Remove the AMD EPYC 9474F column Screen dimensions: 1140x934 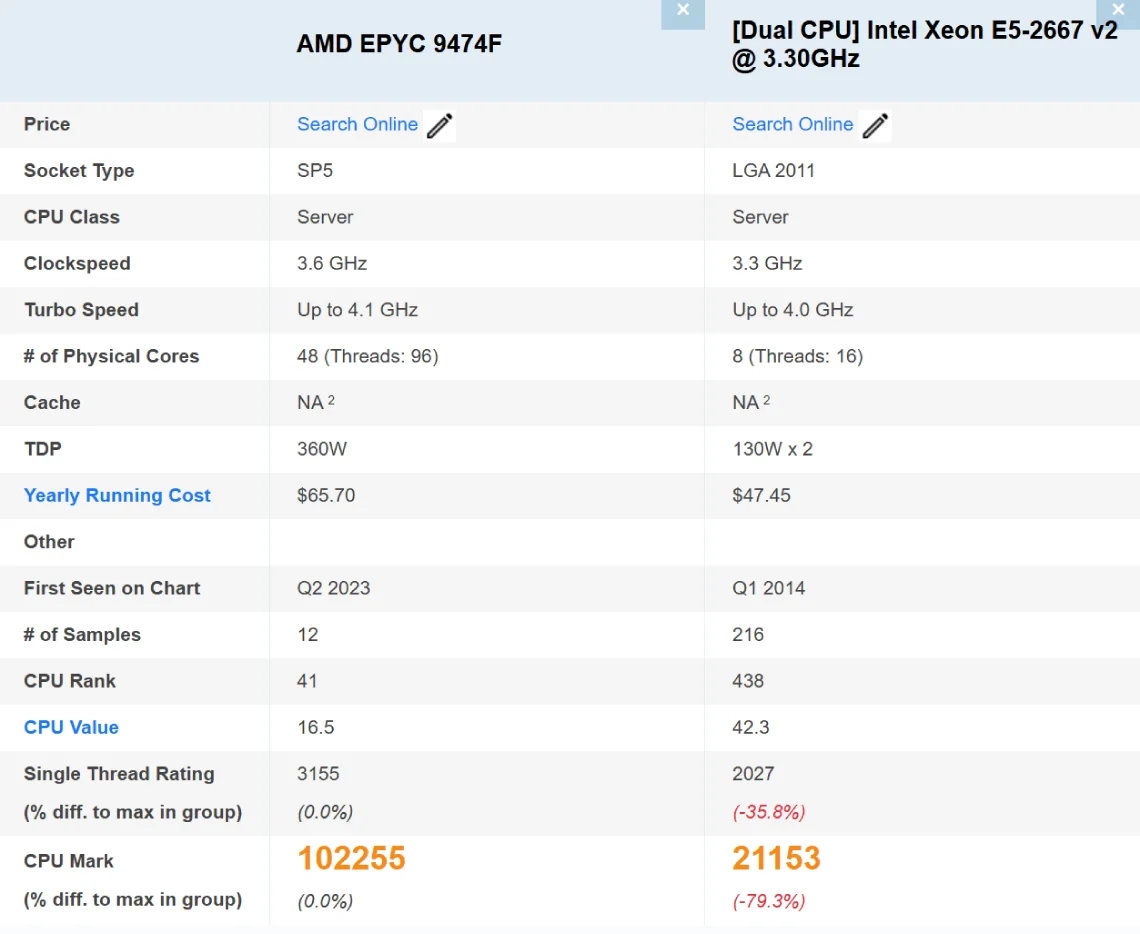point(683,11)
